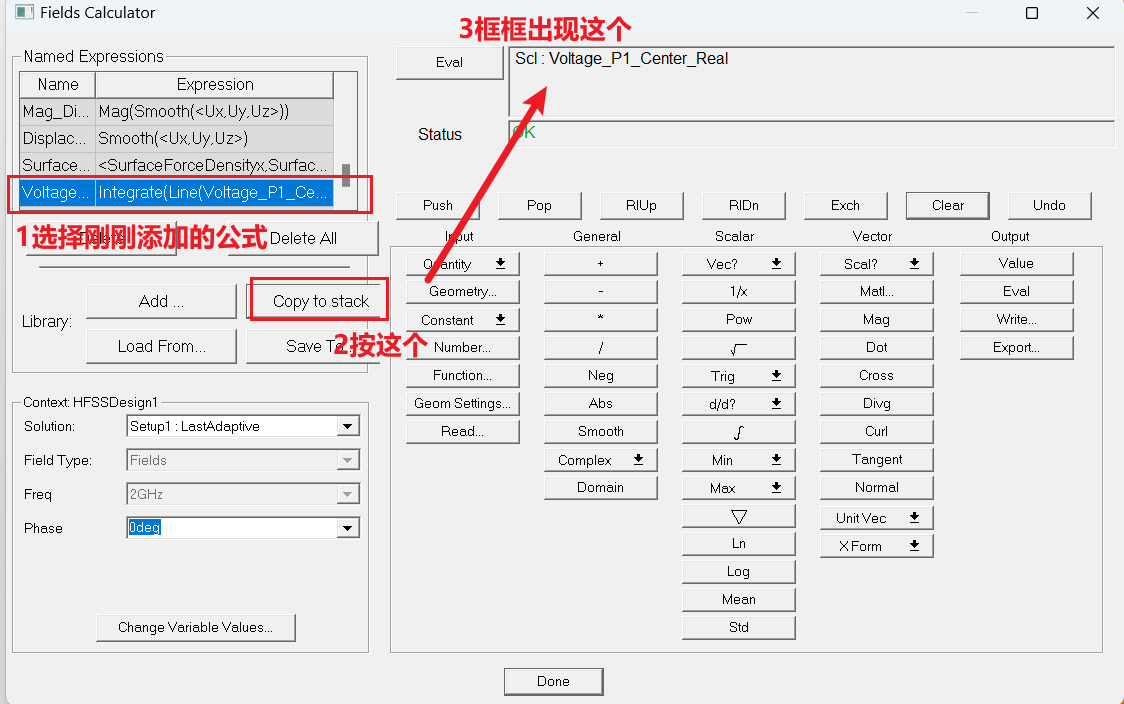Viewport: 1124px width, 704px height.
Task: Click the Pop stack button
Action: 539,205
